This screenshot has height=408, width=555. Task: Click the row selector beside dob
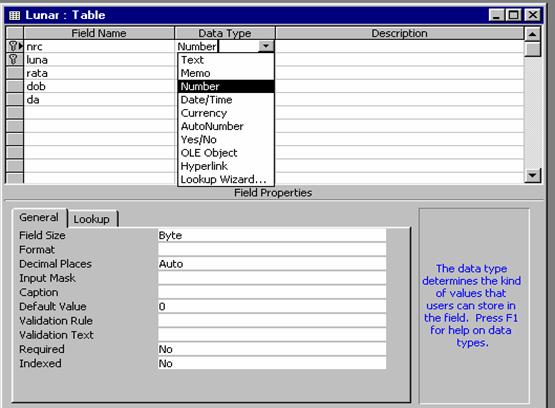[15, 86]
